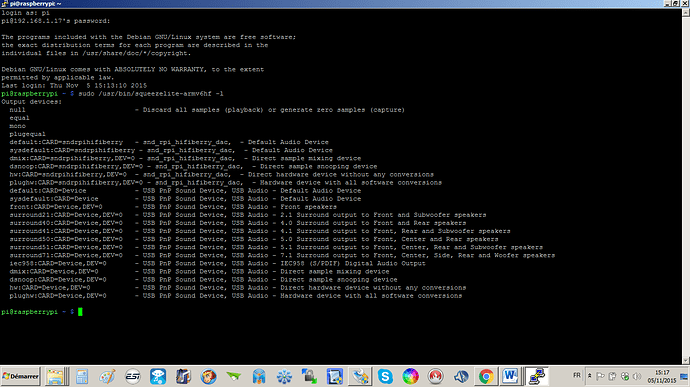Open the Audacity-style headphones icon
This screenshot has width=690, height=387.
coord(461,376)
